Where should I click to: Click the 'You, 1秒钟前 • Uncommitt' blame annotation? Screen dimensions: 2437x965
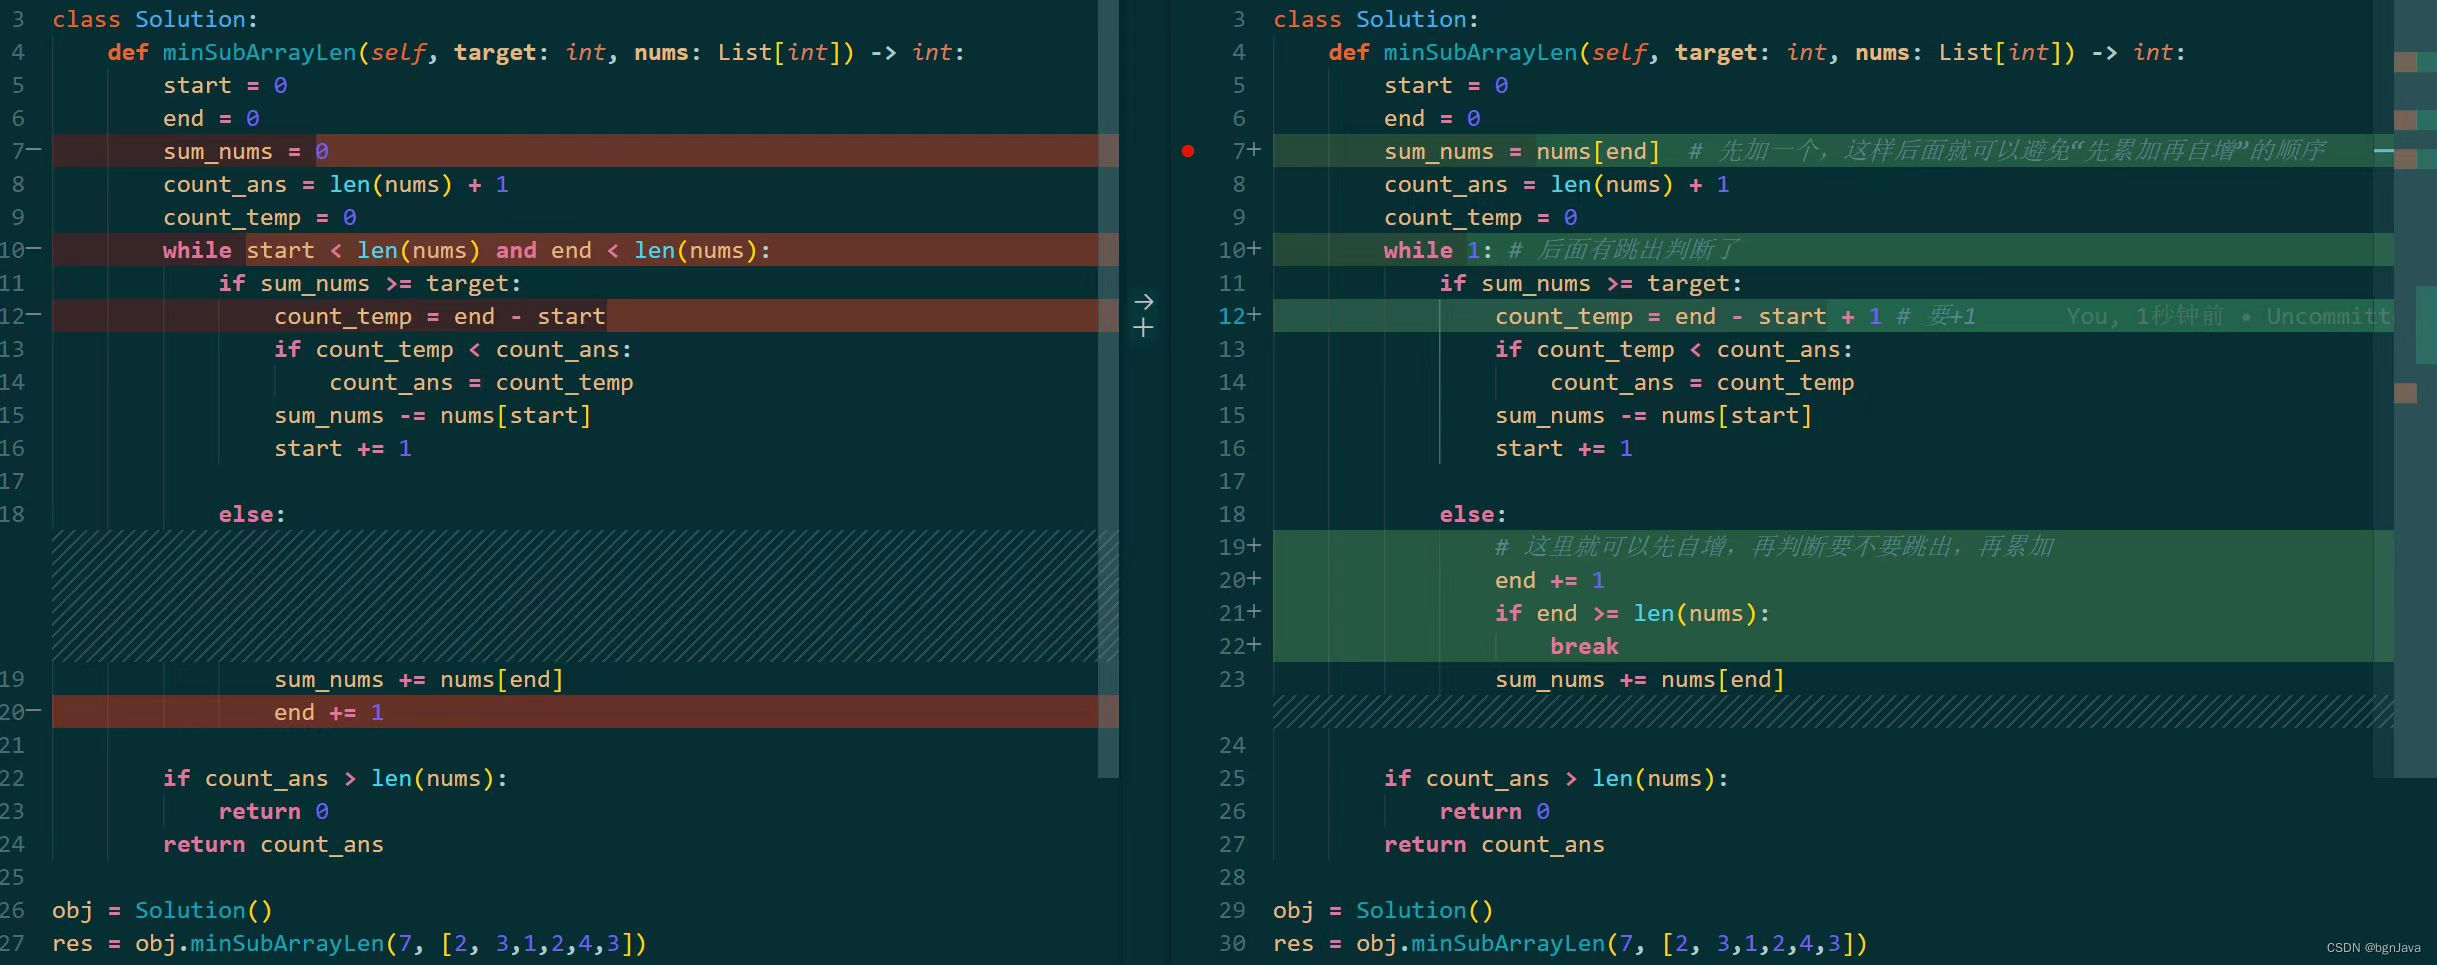click(x=2228, y=316)
